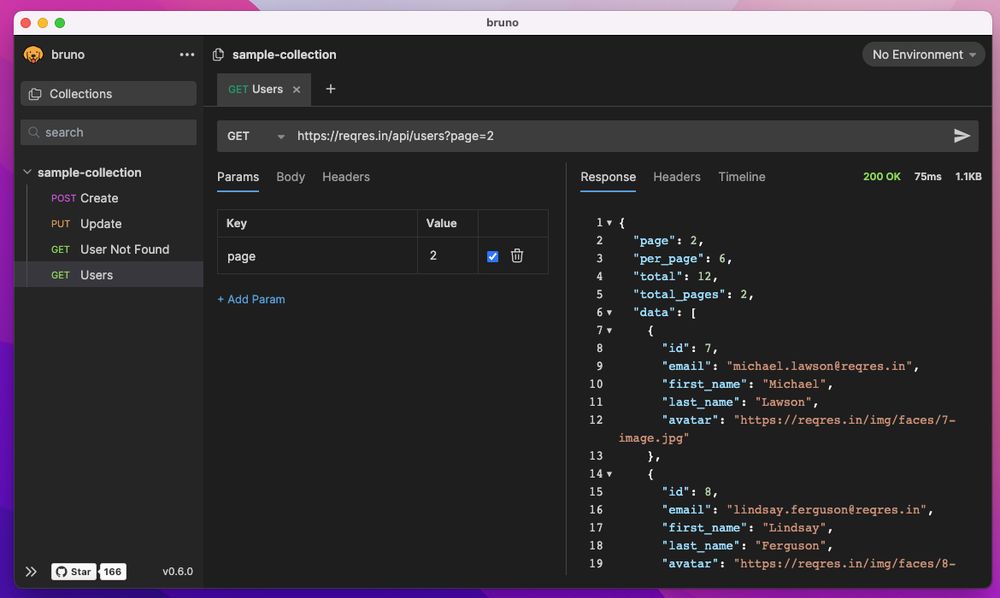Image resolution: width=1000 pixels, height=598 pixels.
Task: Click the + Add Param link
Action: 251,299
